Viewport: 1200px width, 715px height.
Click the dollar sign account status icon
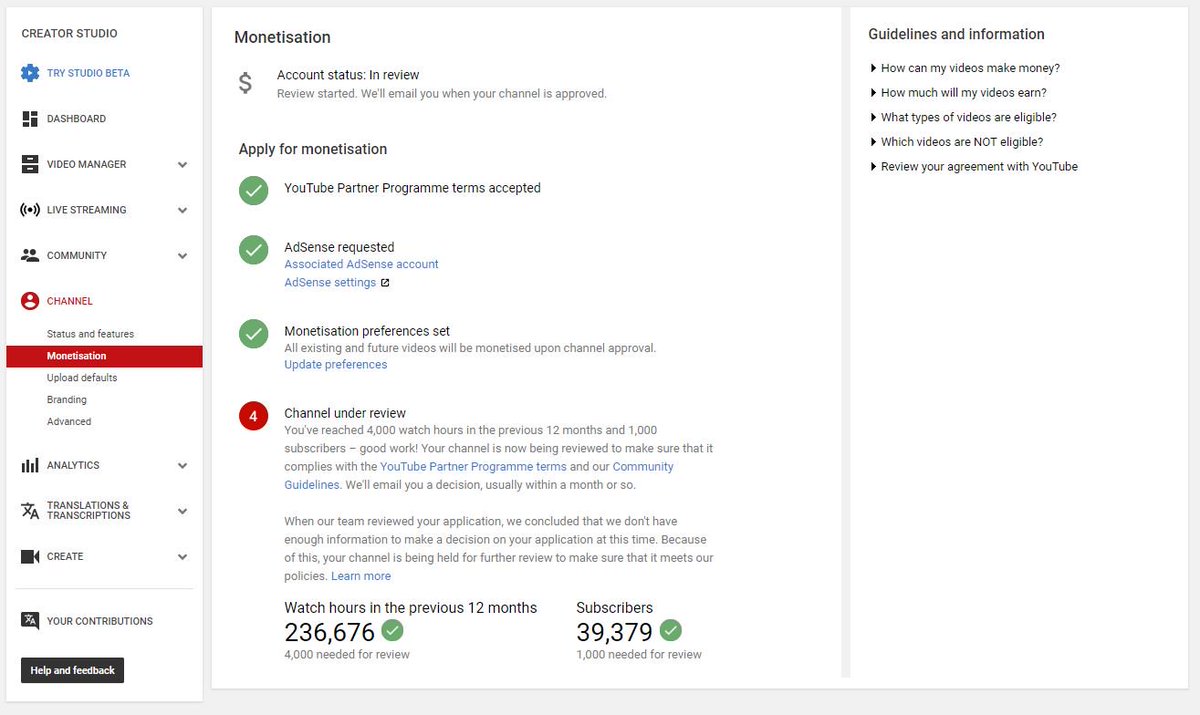point(245,83)
